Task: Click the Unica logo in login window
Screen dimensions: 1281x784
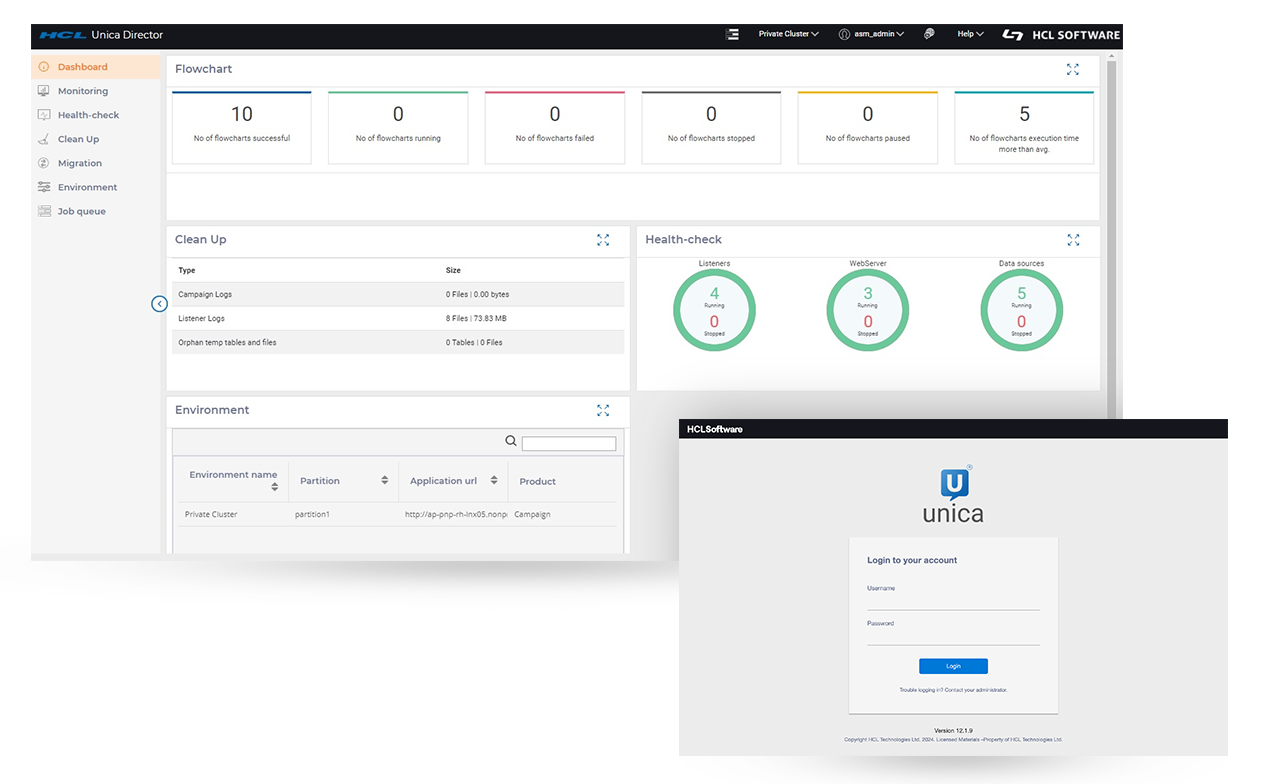Action: (x=953, y=494)
